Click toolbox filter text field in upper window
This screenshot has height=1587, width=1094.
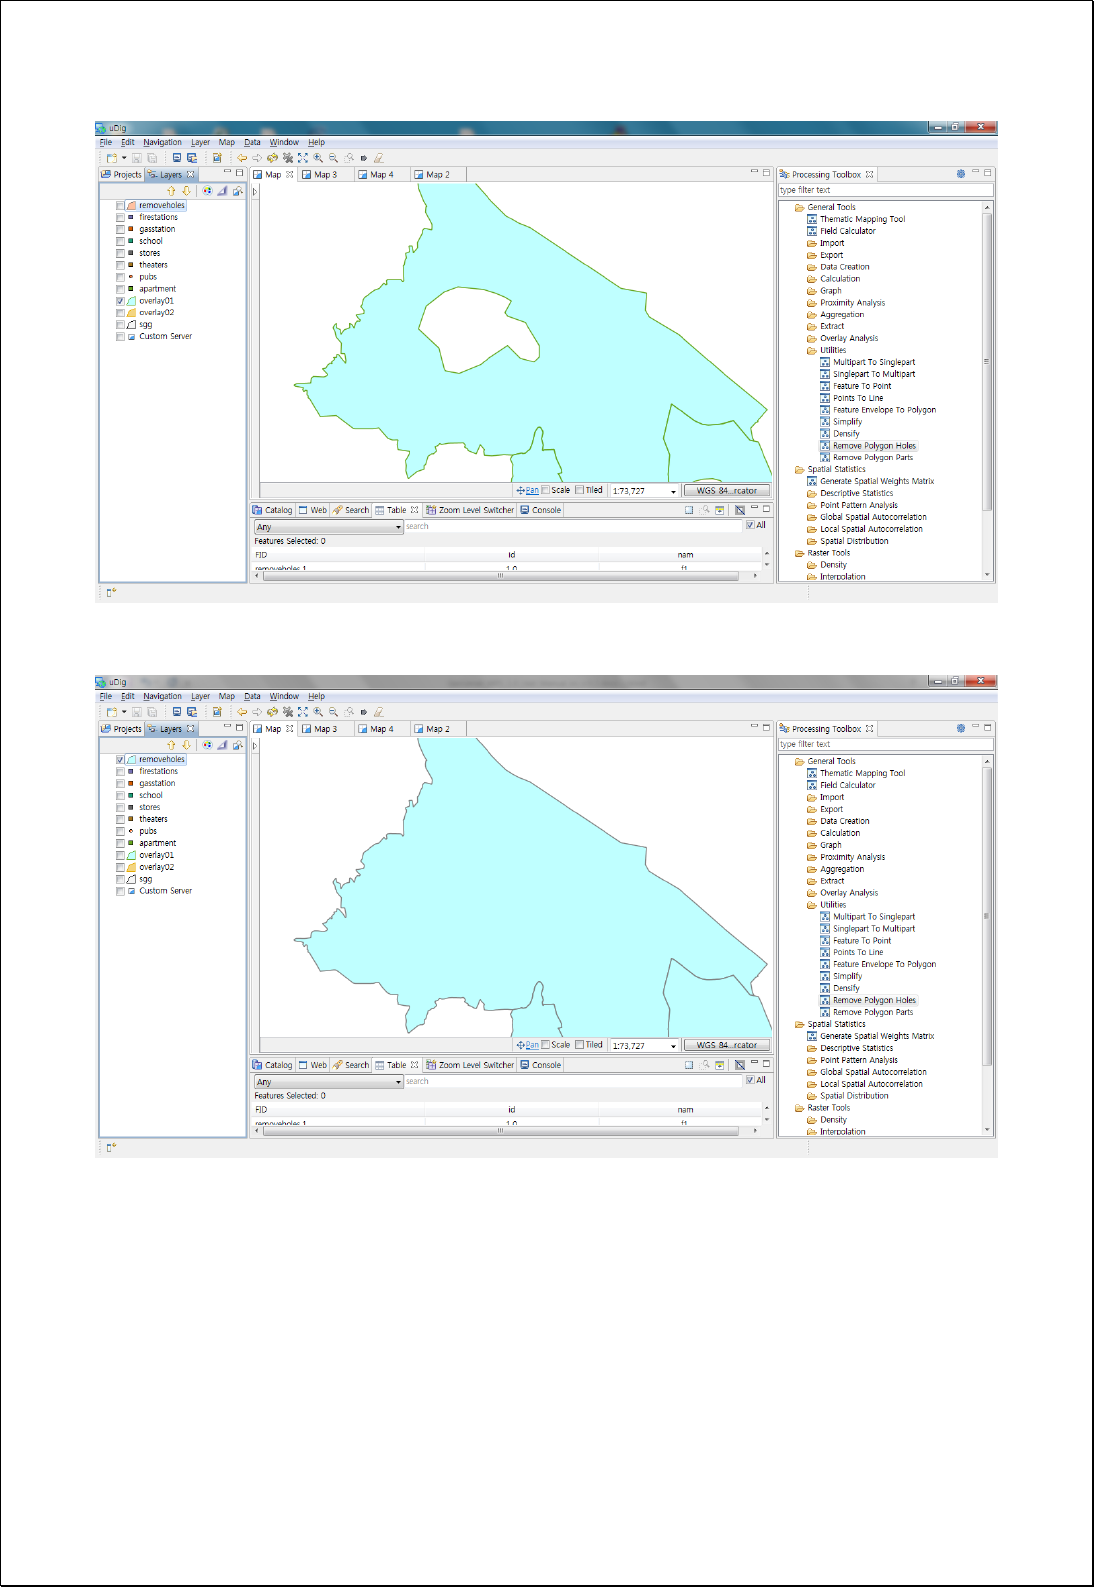coord(886,190)
